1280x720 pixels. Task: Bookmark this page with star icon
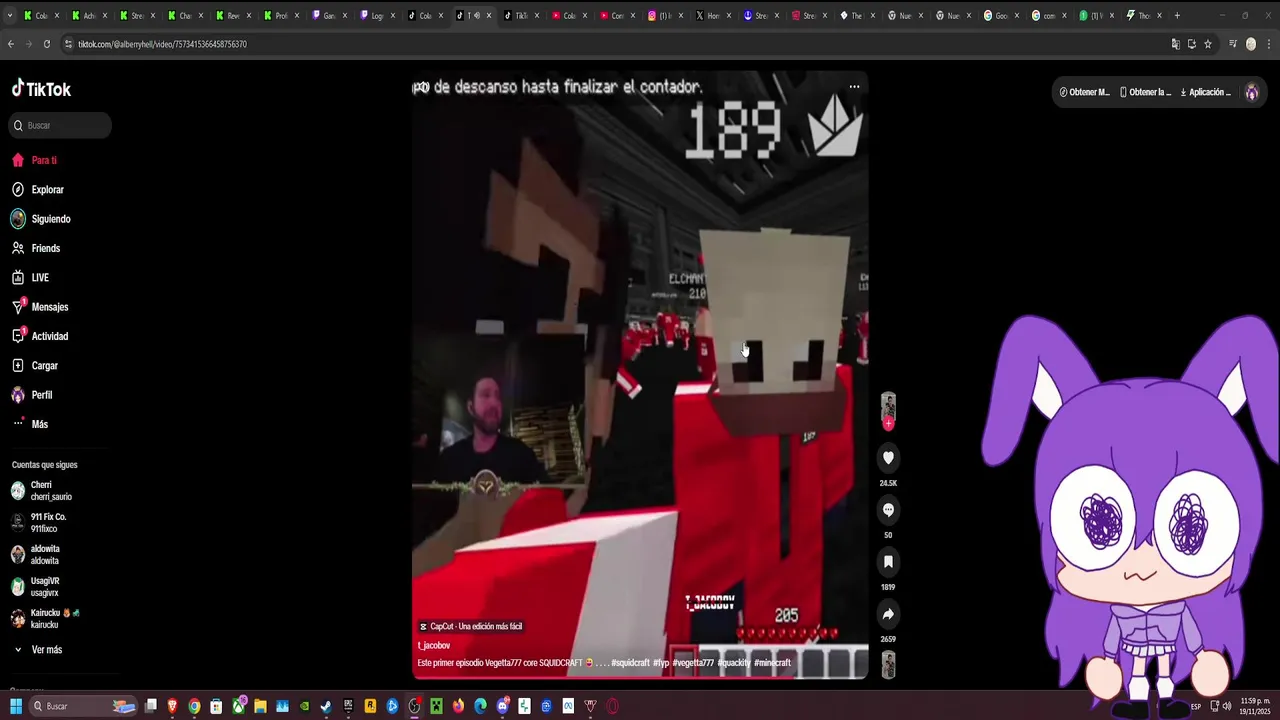pyautogui.click(x=1208, y=44)
